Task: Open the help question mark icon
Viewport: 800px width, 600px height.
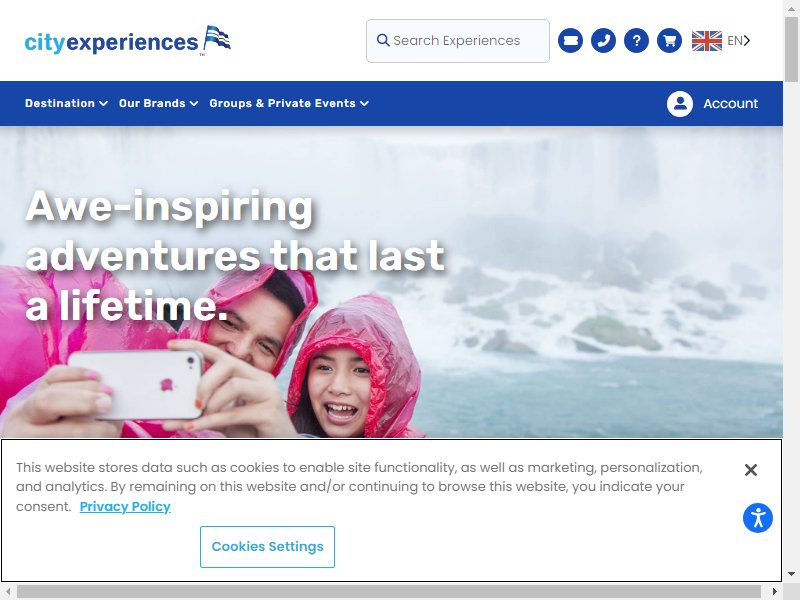Action: 636,41
